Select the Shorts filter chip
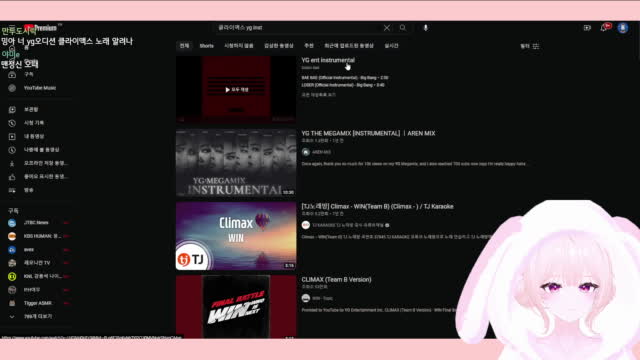This screenshot has height=360, width=640. tap(207, 46)
